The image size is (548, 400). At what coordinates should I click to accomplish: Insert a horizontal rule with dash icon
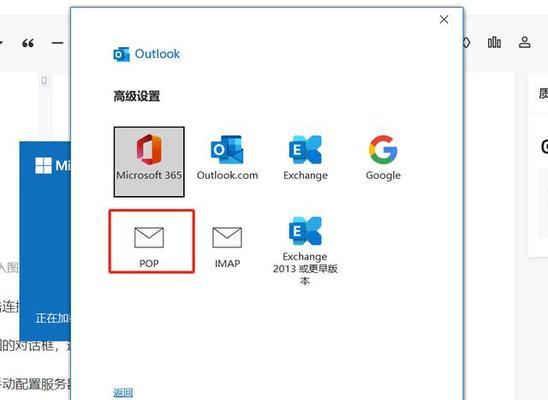click(57, 43)
